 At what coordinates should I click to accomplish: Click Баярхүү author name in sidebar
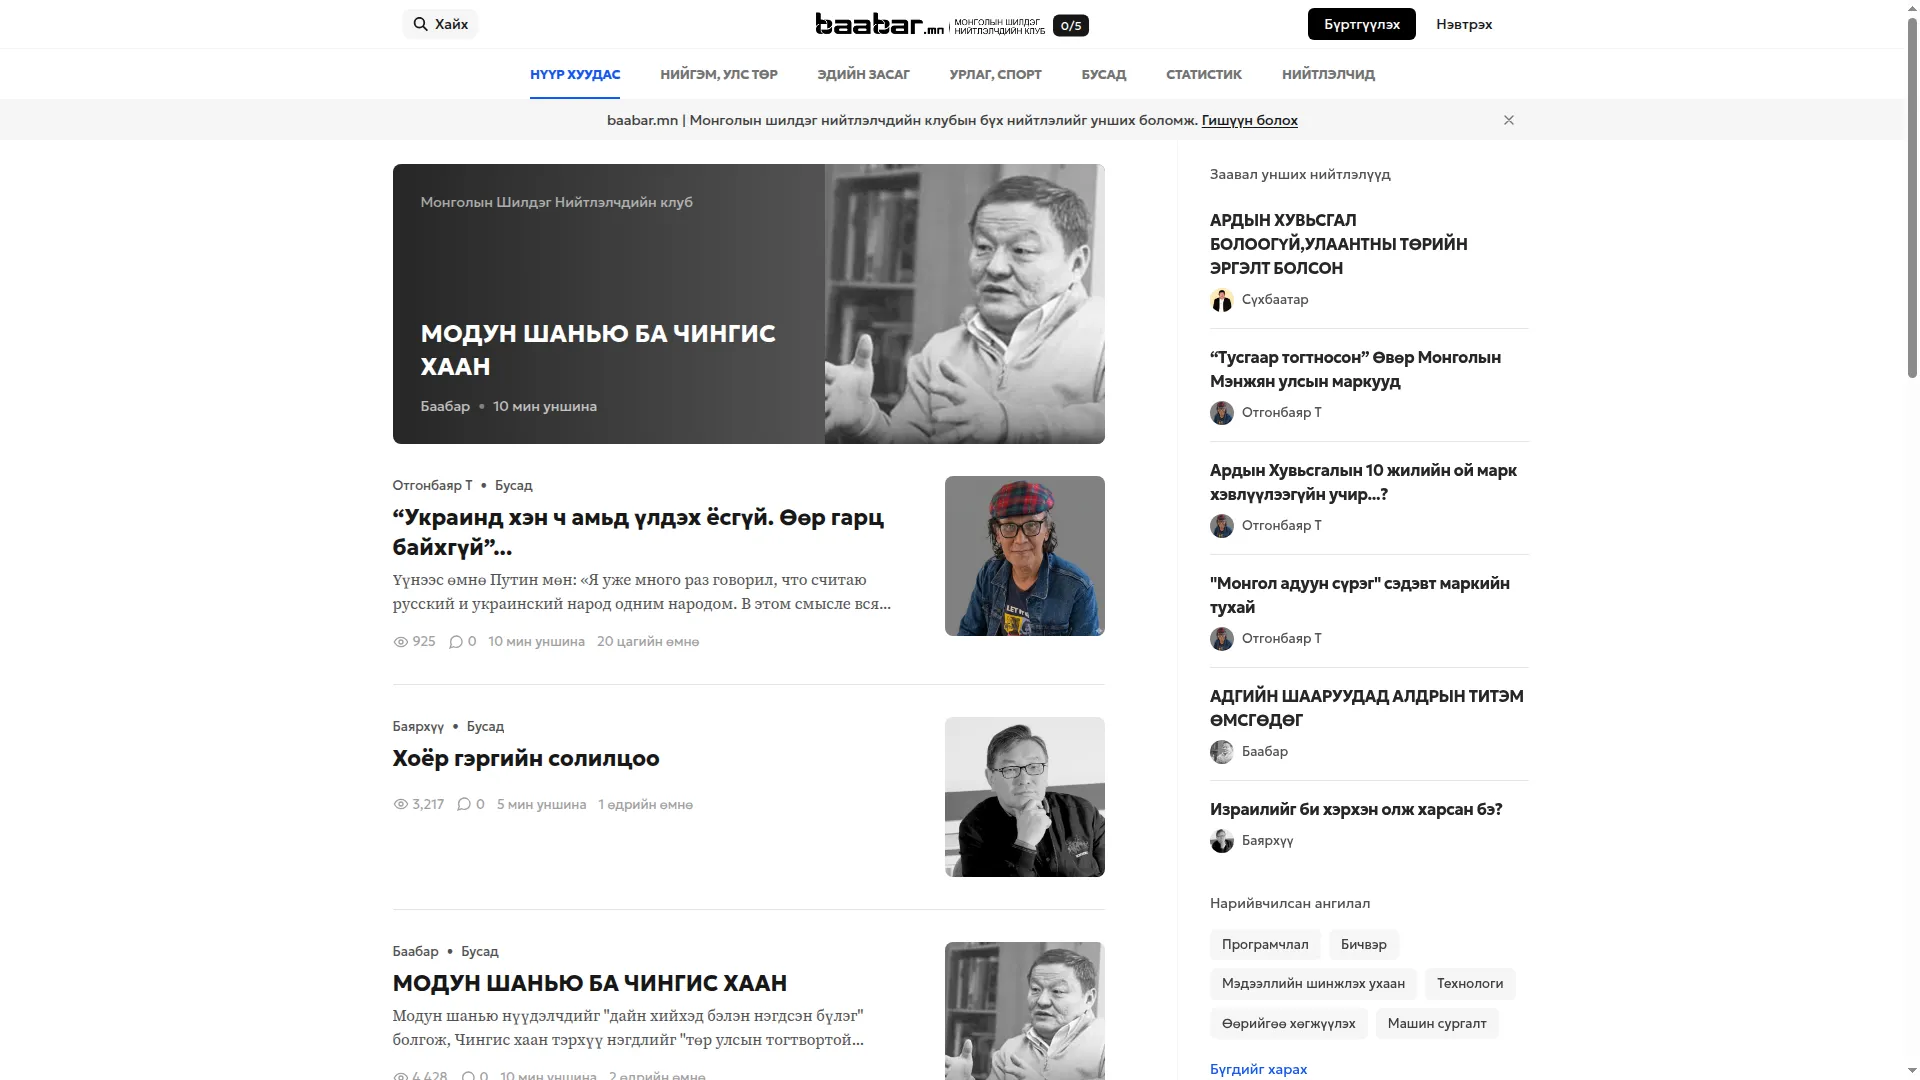(x=1268, y=841)
